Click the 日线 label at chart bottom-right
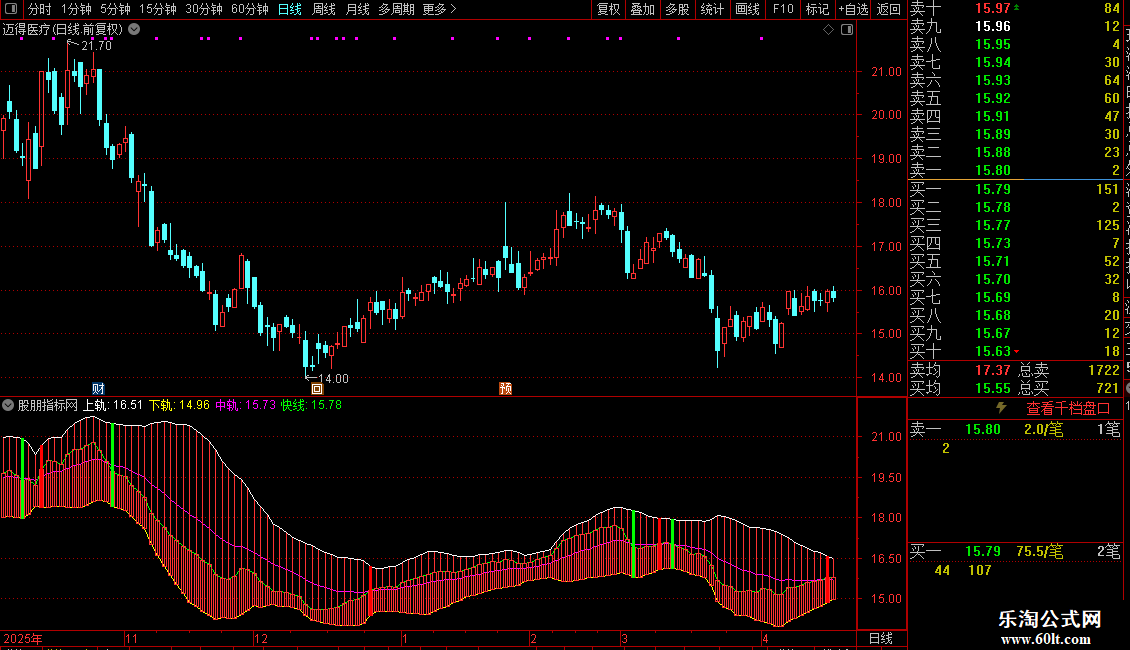Screen dimensions: 1130x650 pyautogui.click(x=881, y=638)
